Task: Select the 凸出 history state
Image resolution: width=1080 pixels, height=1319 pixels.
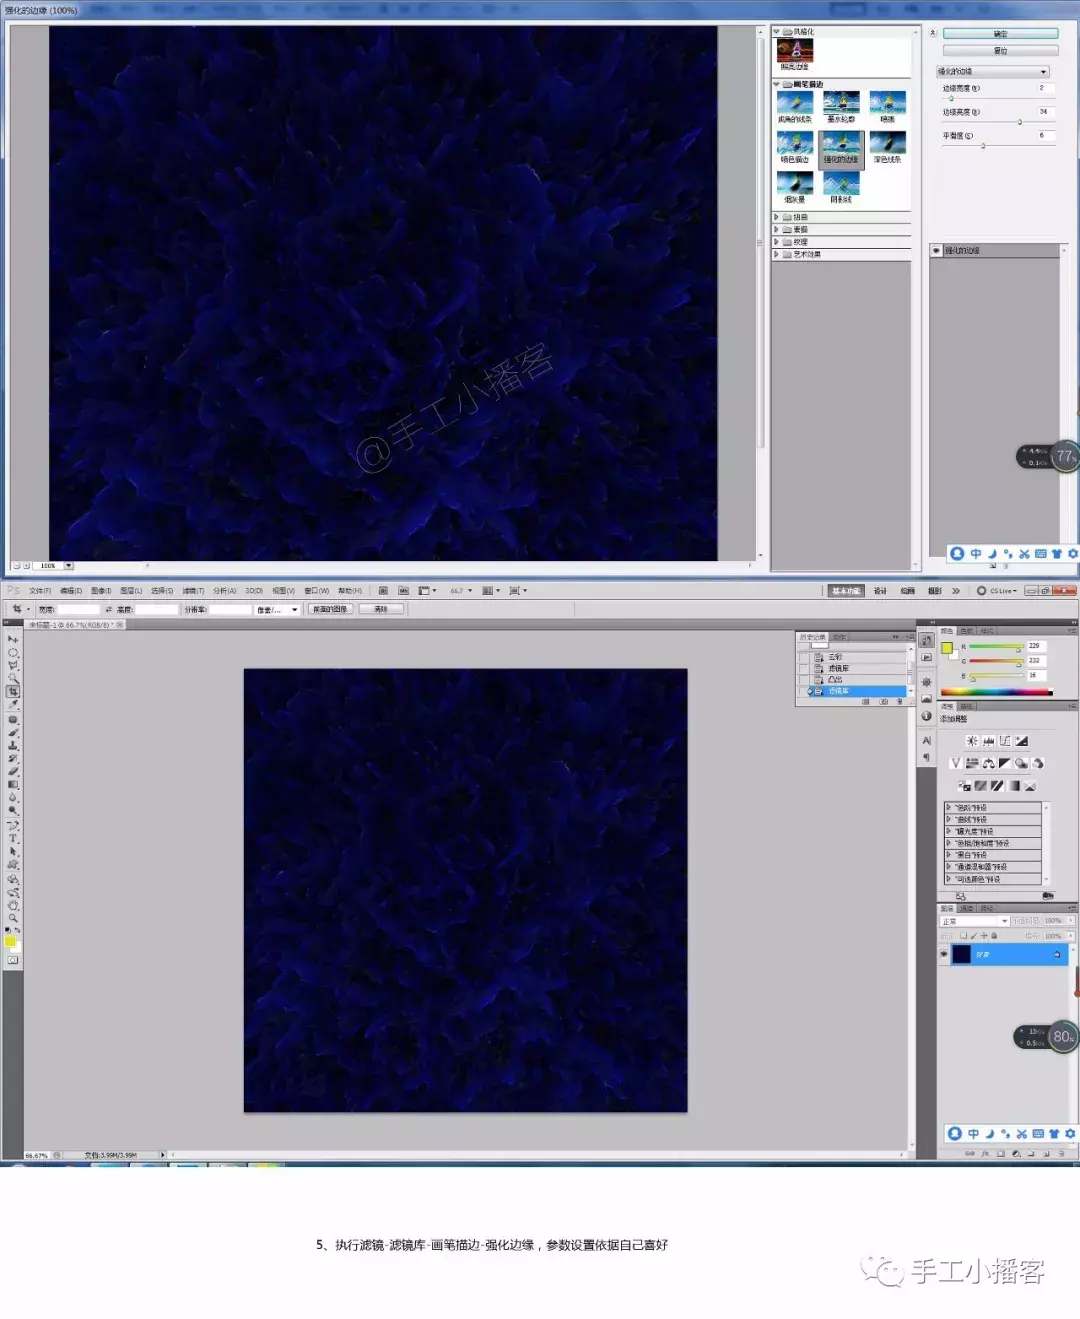Action: click(x=860, y=679)
